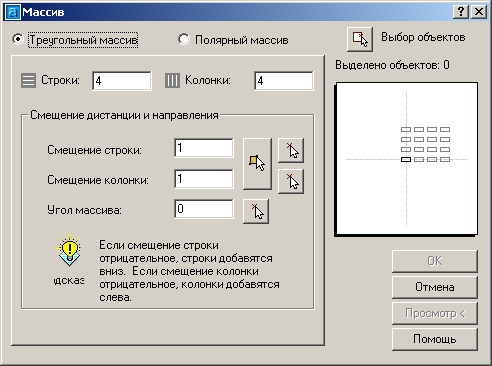Click the yellow lightbulb hint icon

pyautogui.click(x=69, y=250)
